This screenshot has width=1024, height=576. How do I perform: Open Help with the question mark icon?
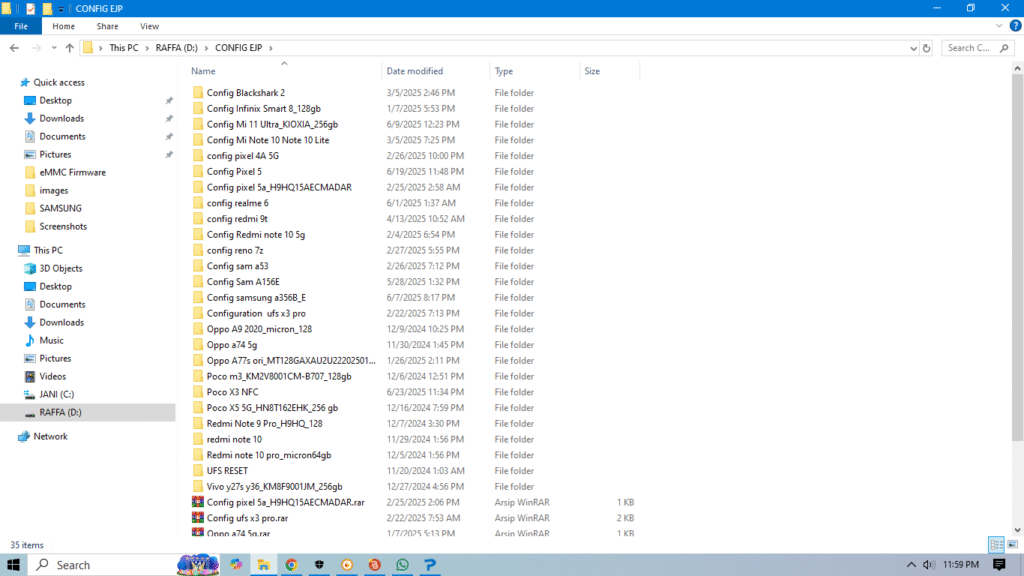(1015, 26)
